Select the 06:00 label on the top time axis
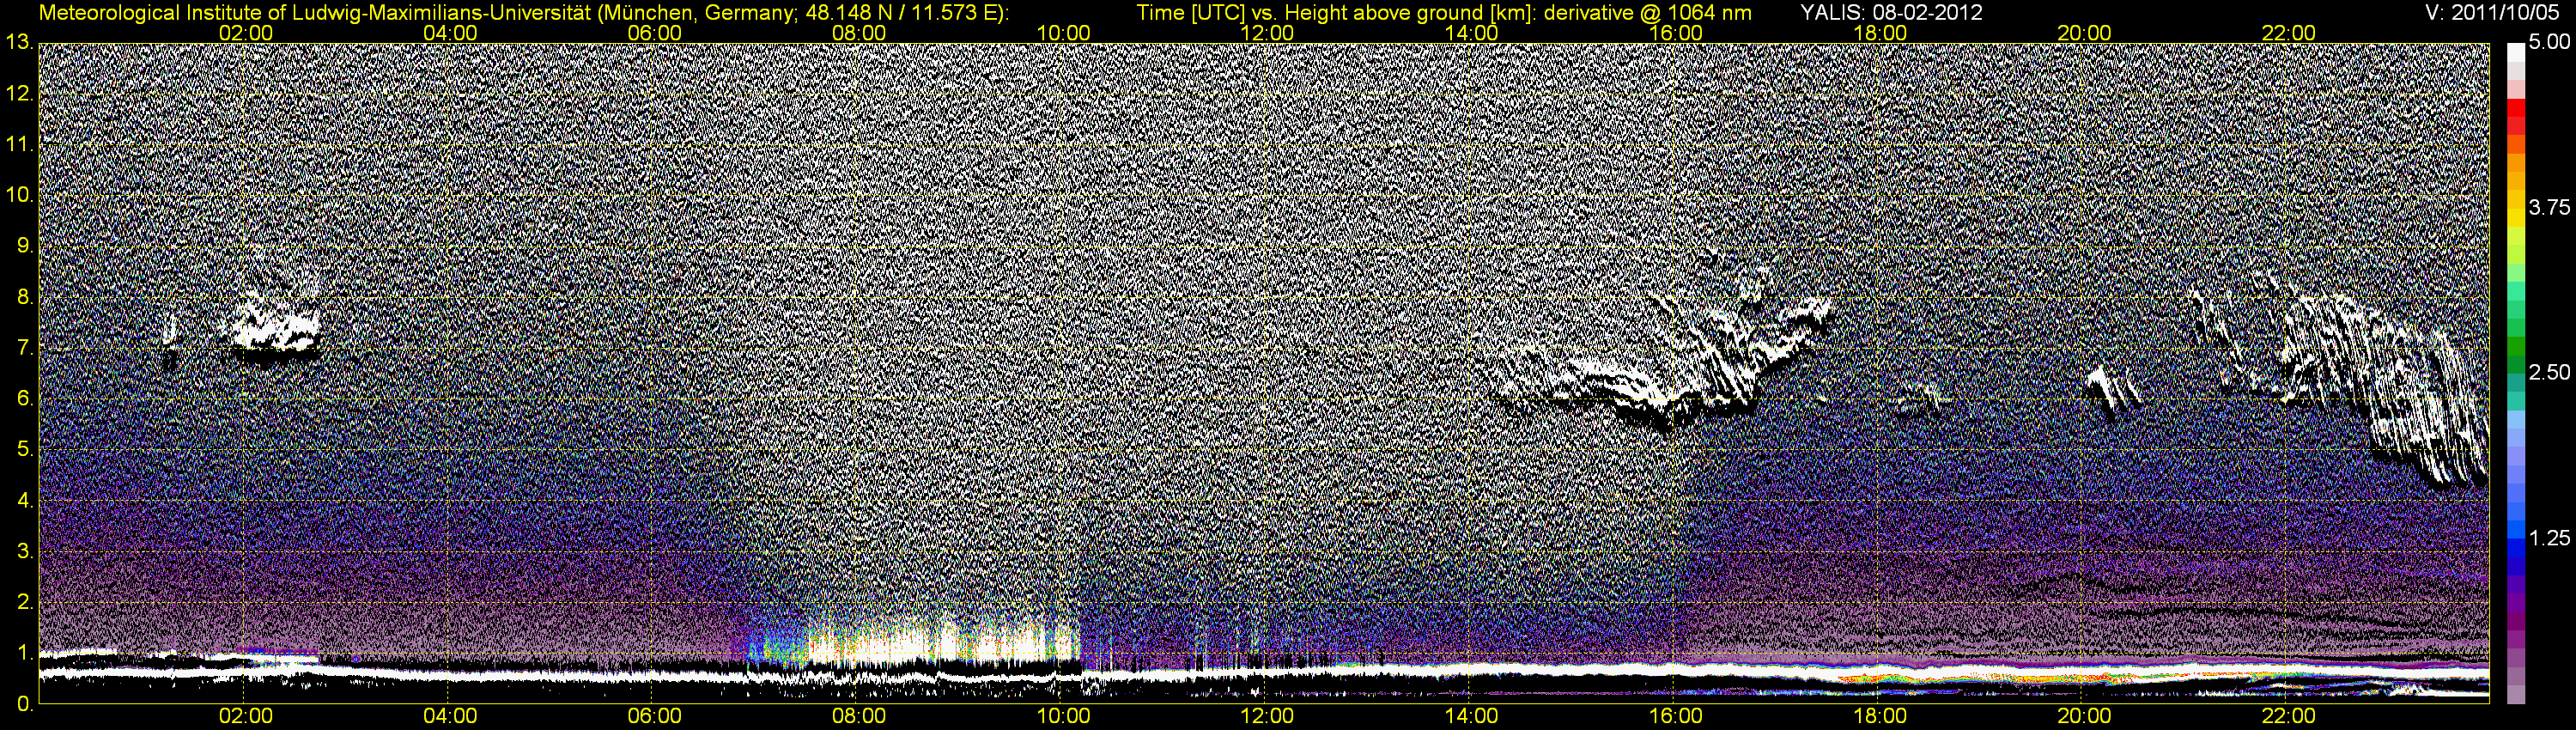The width and height of the screenshot is (2576, 730). [654, 33]
